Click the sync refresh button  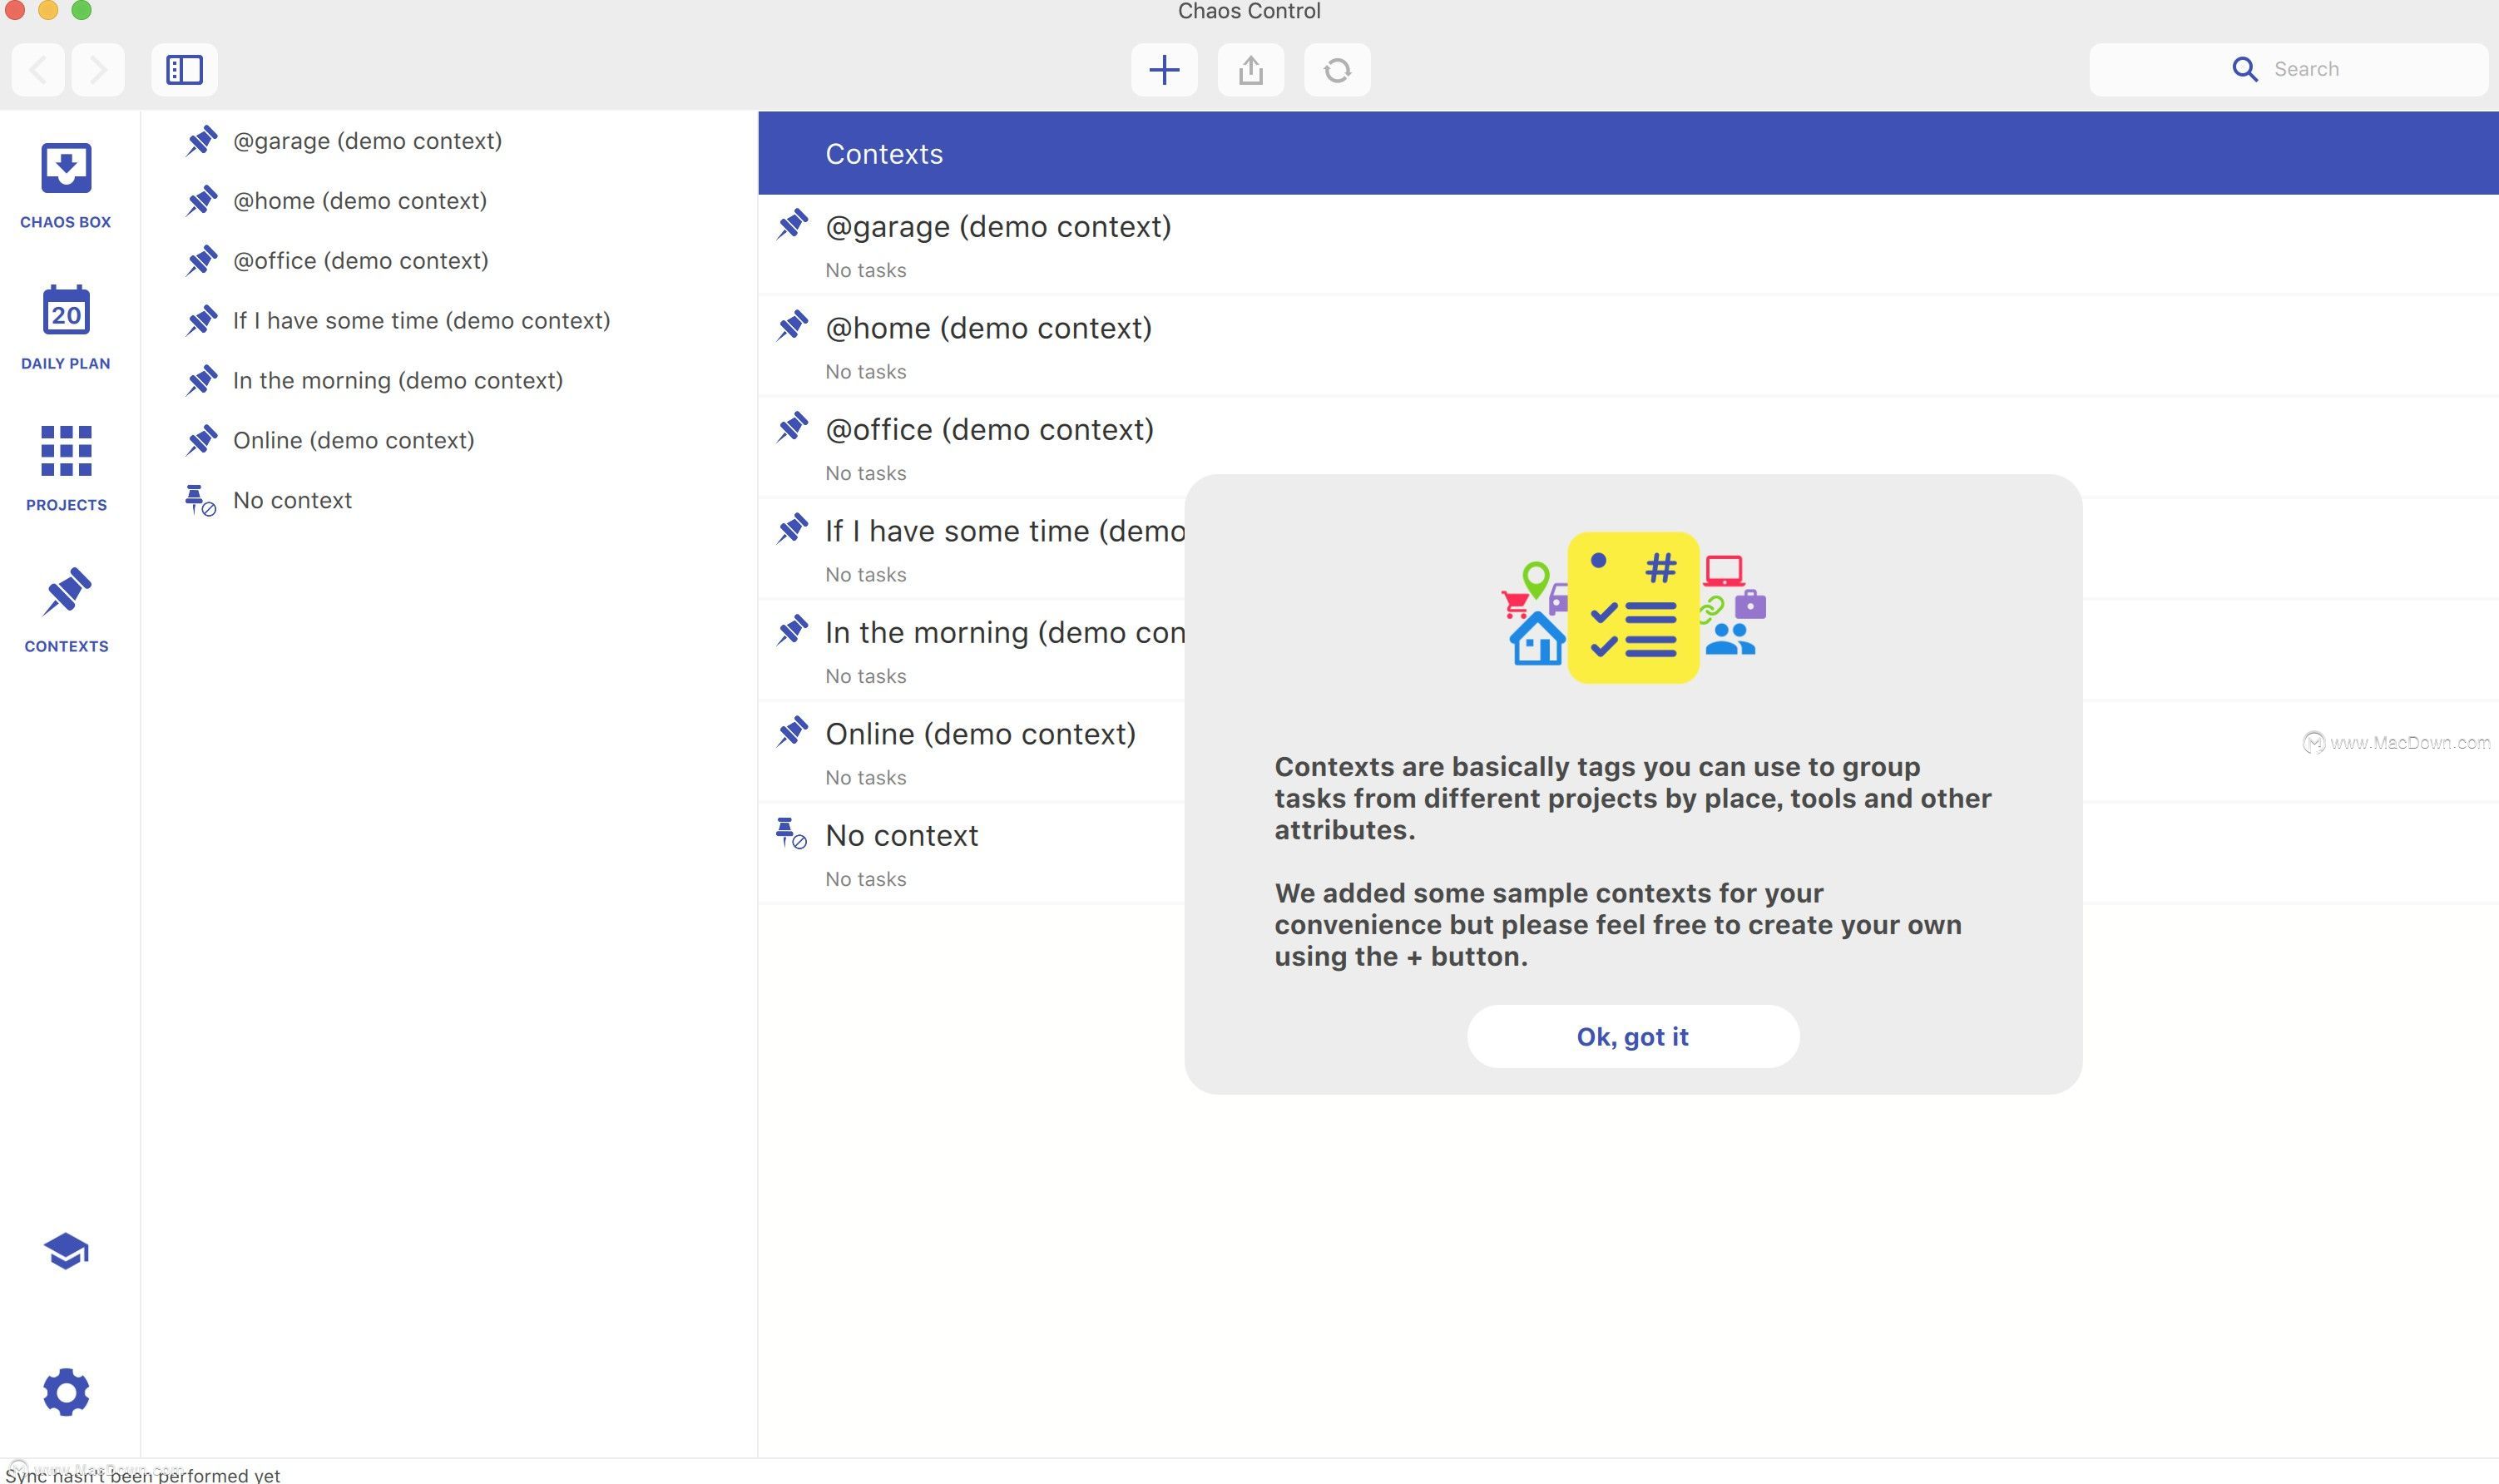1337,70
